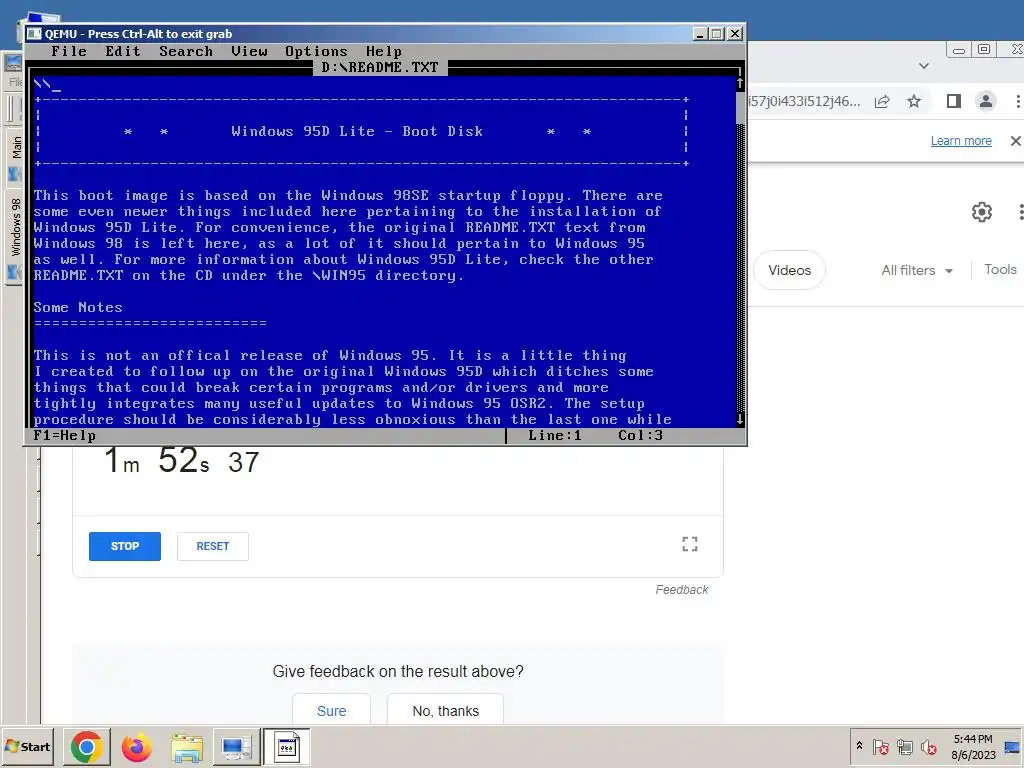The image size is (1024, 768).
Task: Open the computer monitor taskbar app
Action: pyautogui.click(x=236, y=747)
